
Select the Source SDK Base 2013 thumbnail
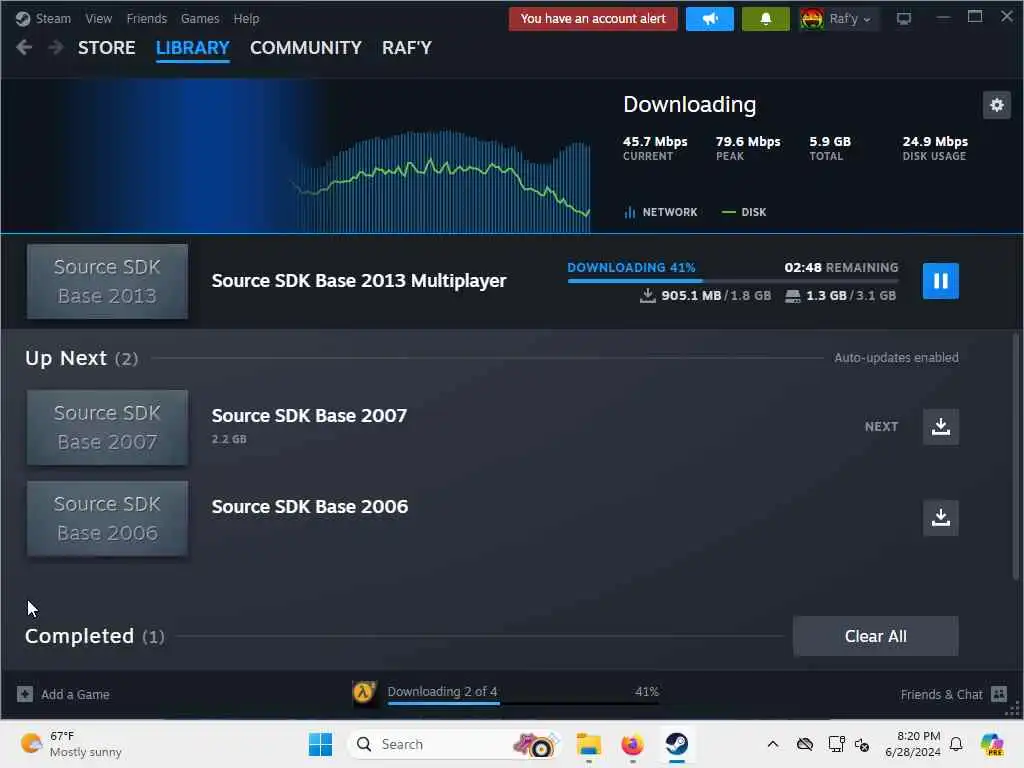tap(107, 281)
